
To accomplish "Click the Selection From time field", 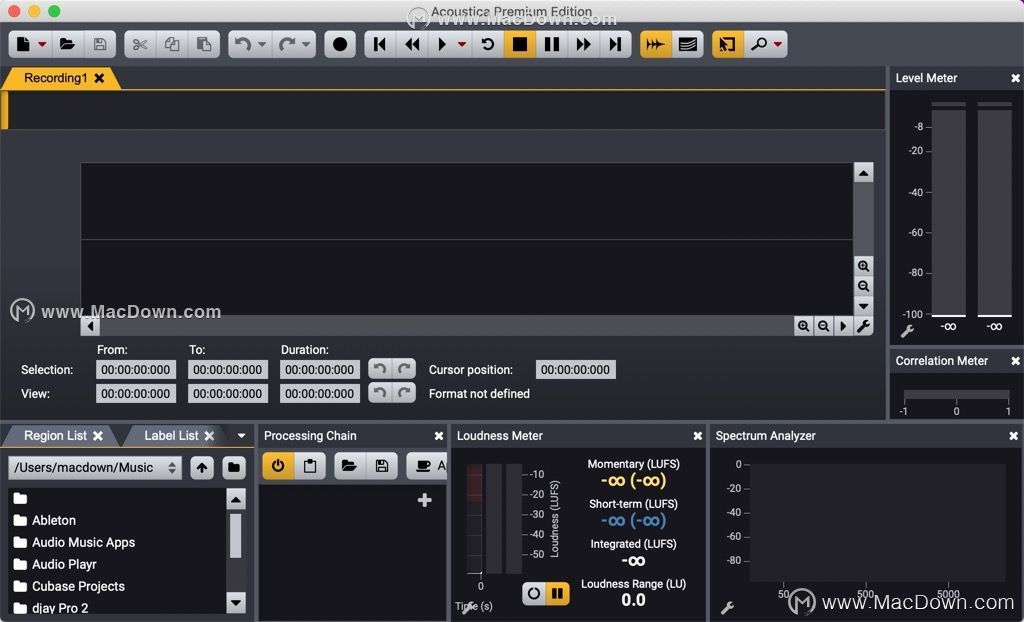I will pyautogui.click(x=136, y=370).
